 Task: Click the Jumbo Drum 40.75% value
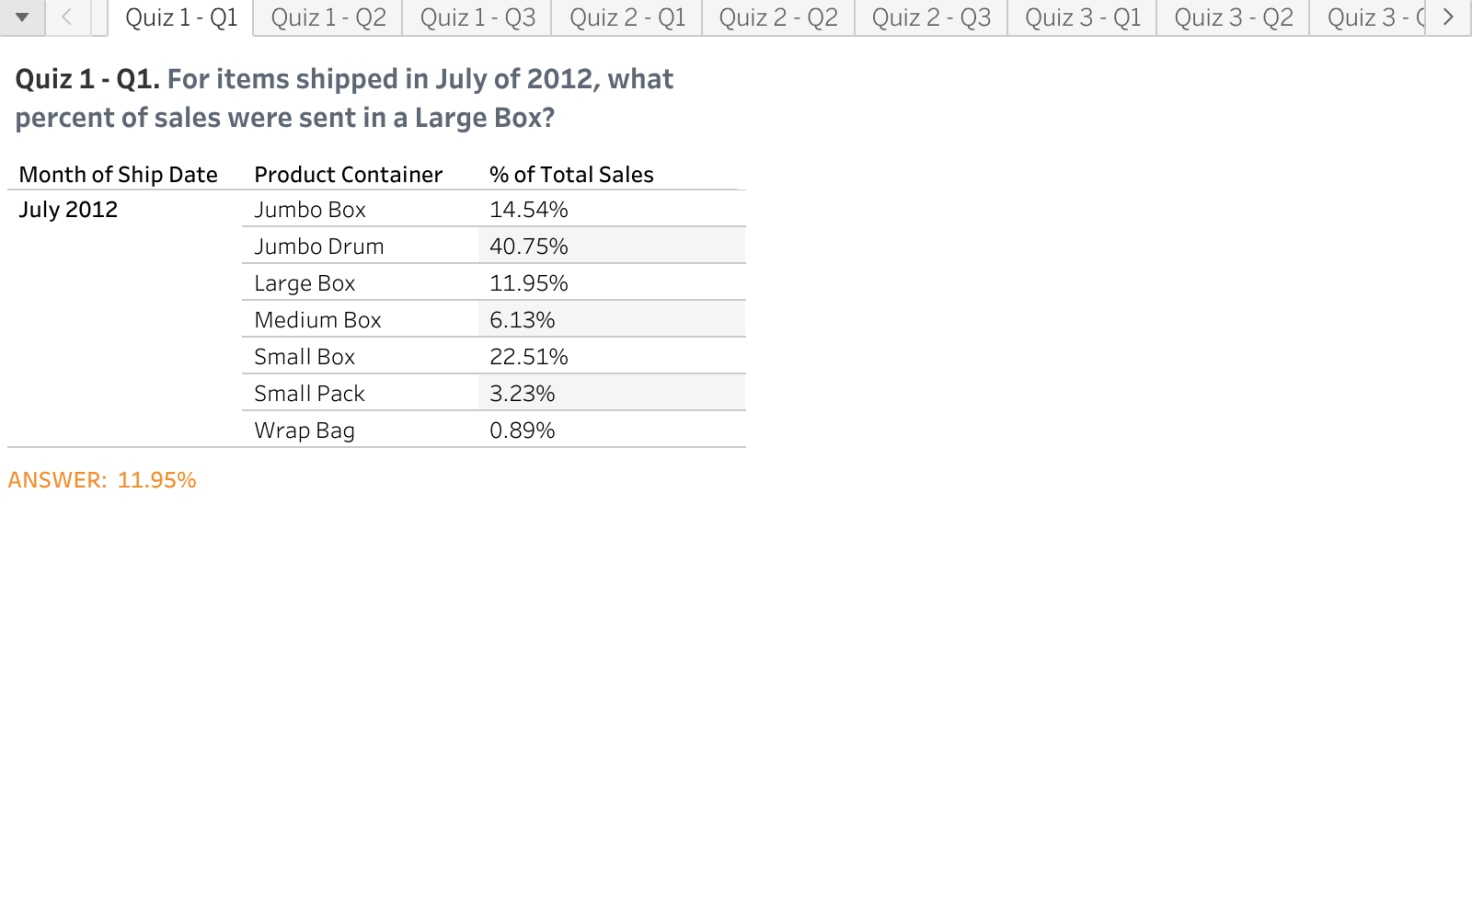pos(528,246)
